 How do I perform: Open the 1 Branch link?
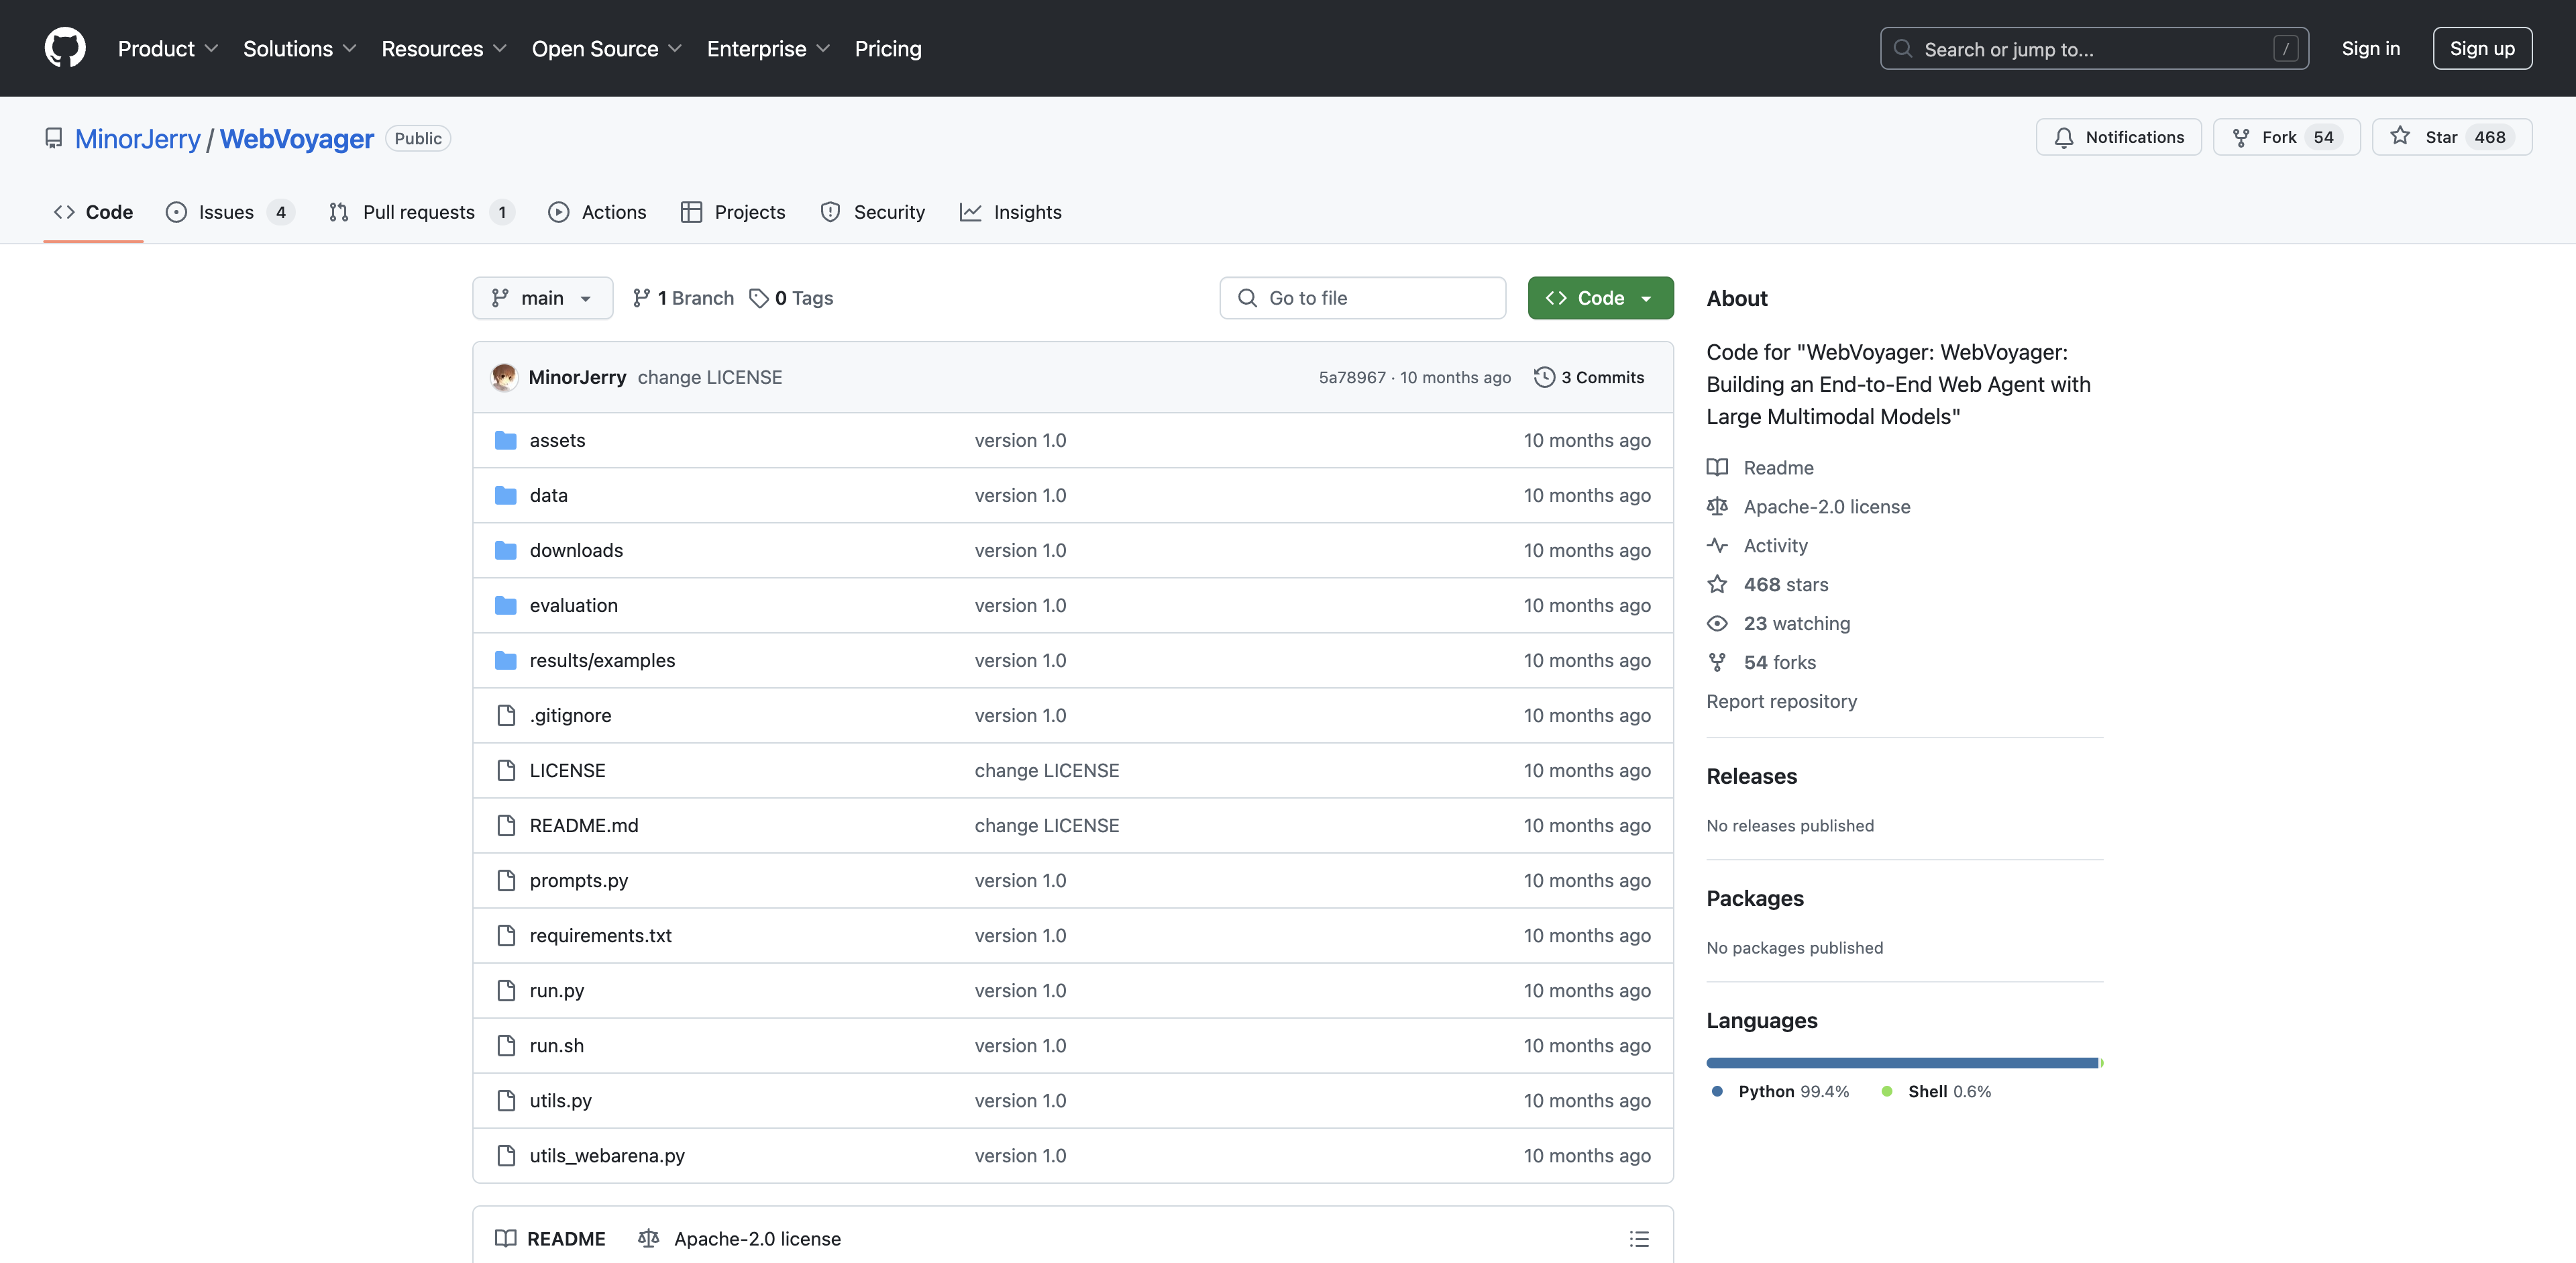pos(683,298)
